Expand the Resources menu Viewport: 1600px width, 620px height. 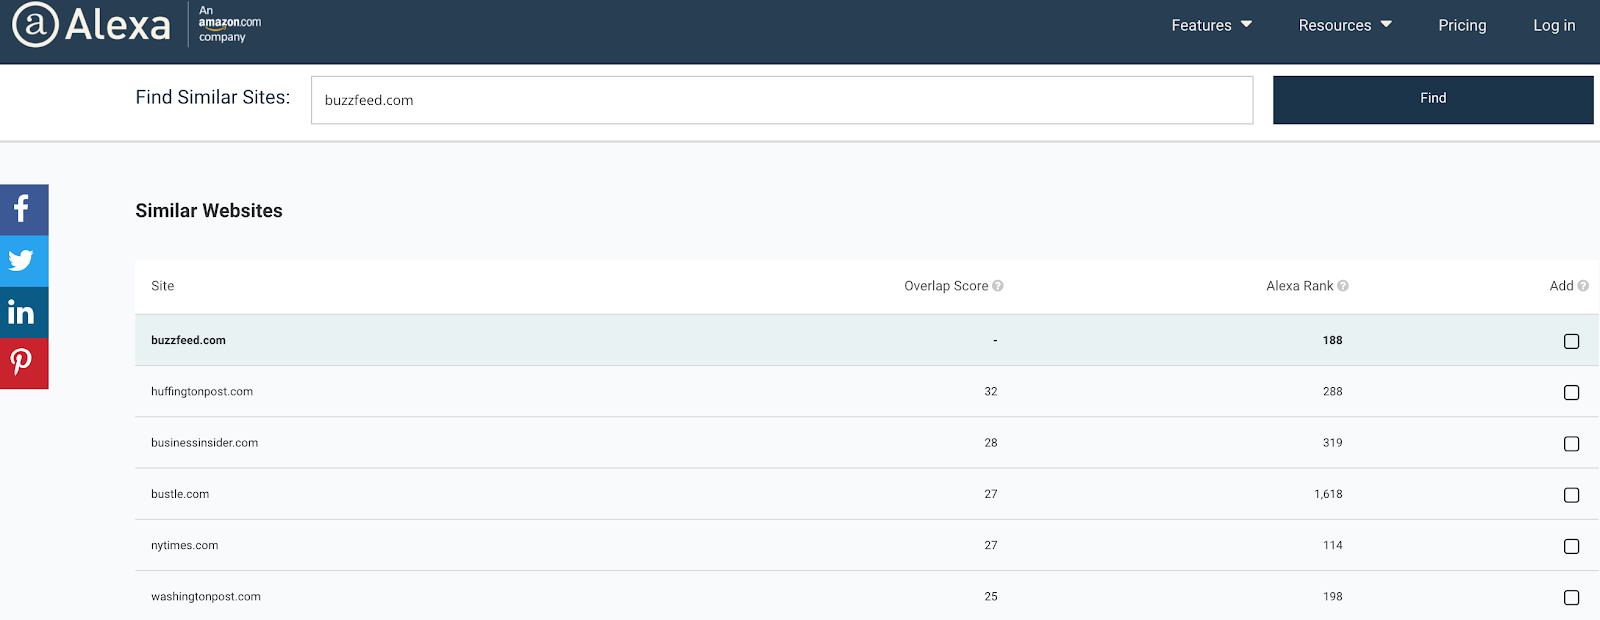click(x=1345, y=25)
